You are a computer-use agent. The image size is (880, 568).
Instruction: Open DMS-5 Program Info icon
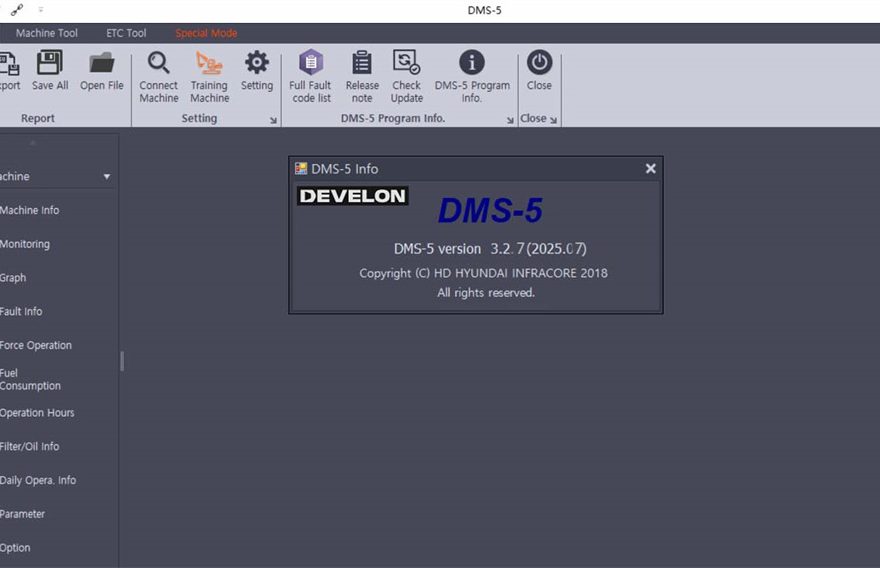coord(472,64)
